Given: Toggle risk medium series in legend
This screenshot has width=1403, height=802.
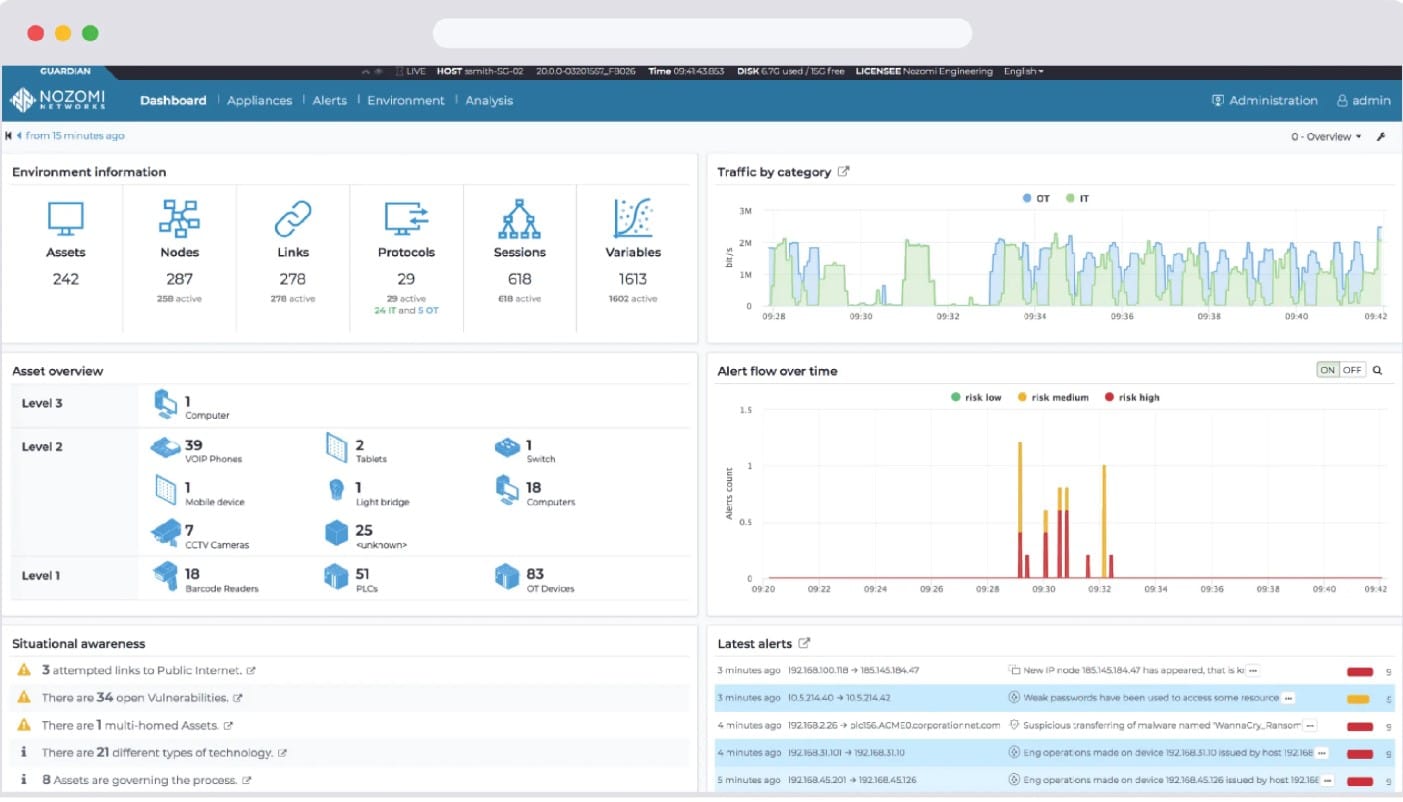Looking at the screenshot, I should 1053,398.
